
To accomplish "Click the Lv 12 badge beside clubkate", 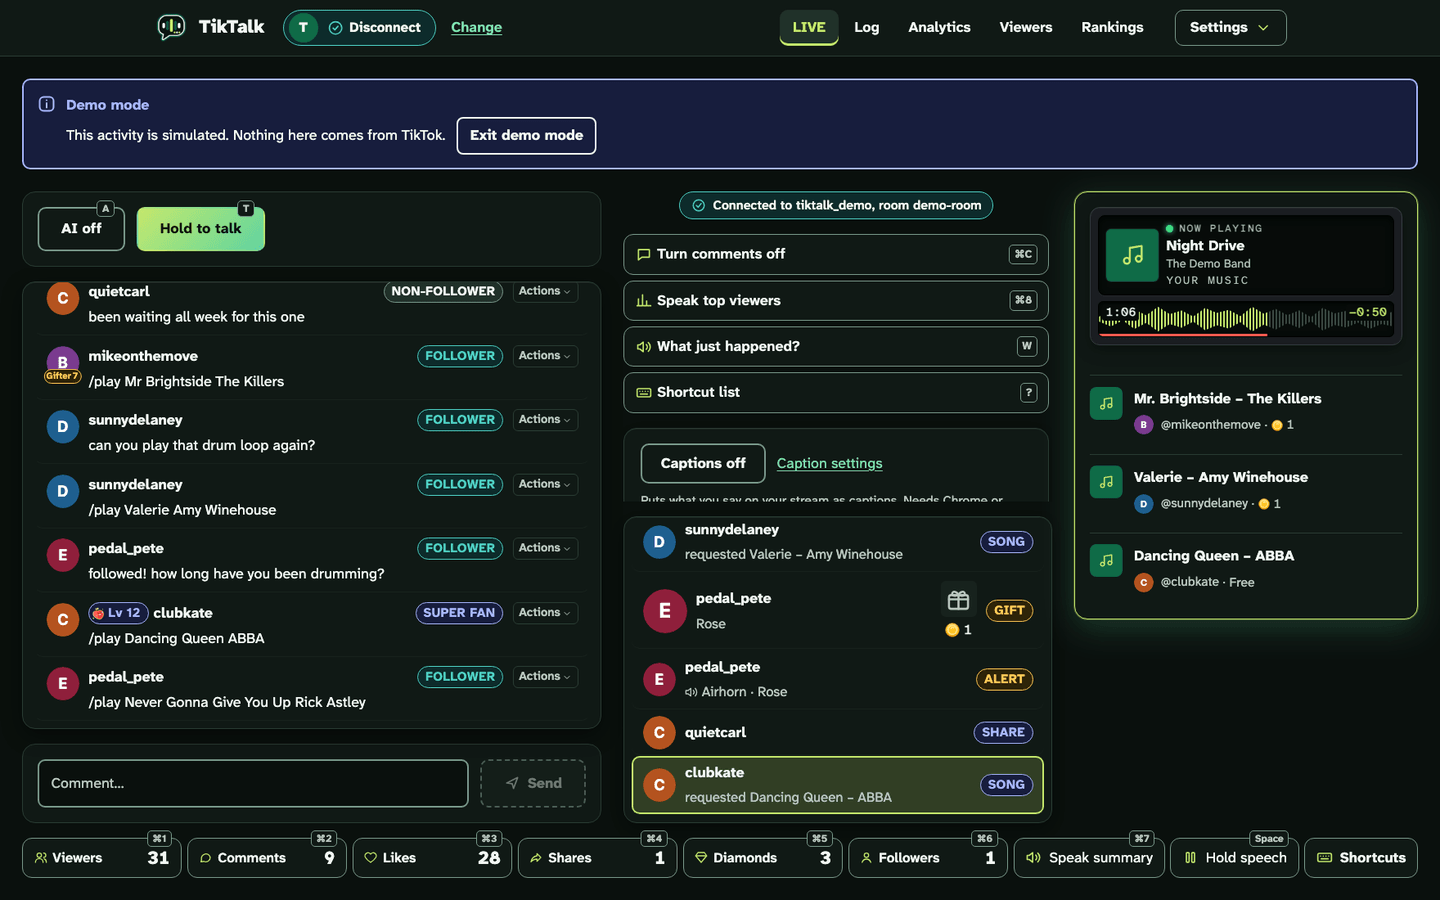I will point(118,613).
